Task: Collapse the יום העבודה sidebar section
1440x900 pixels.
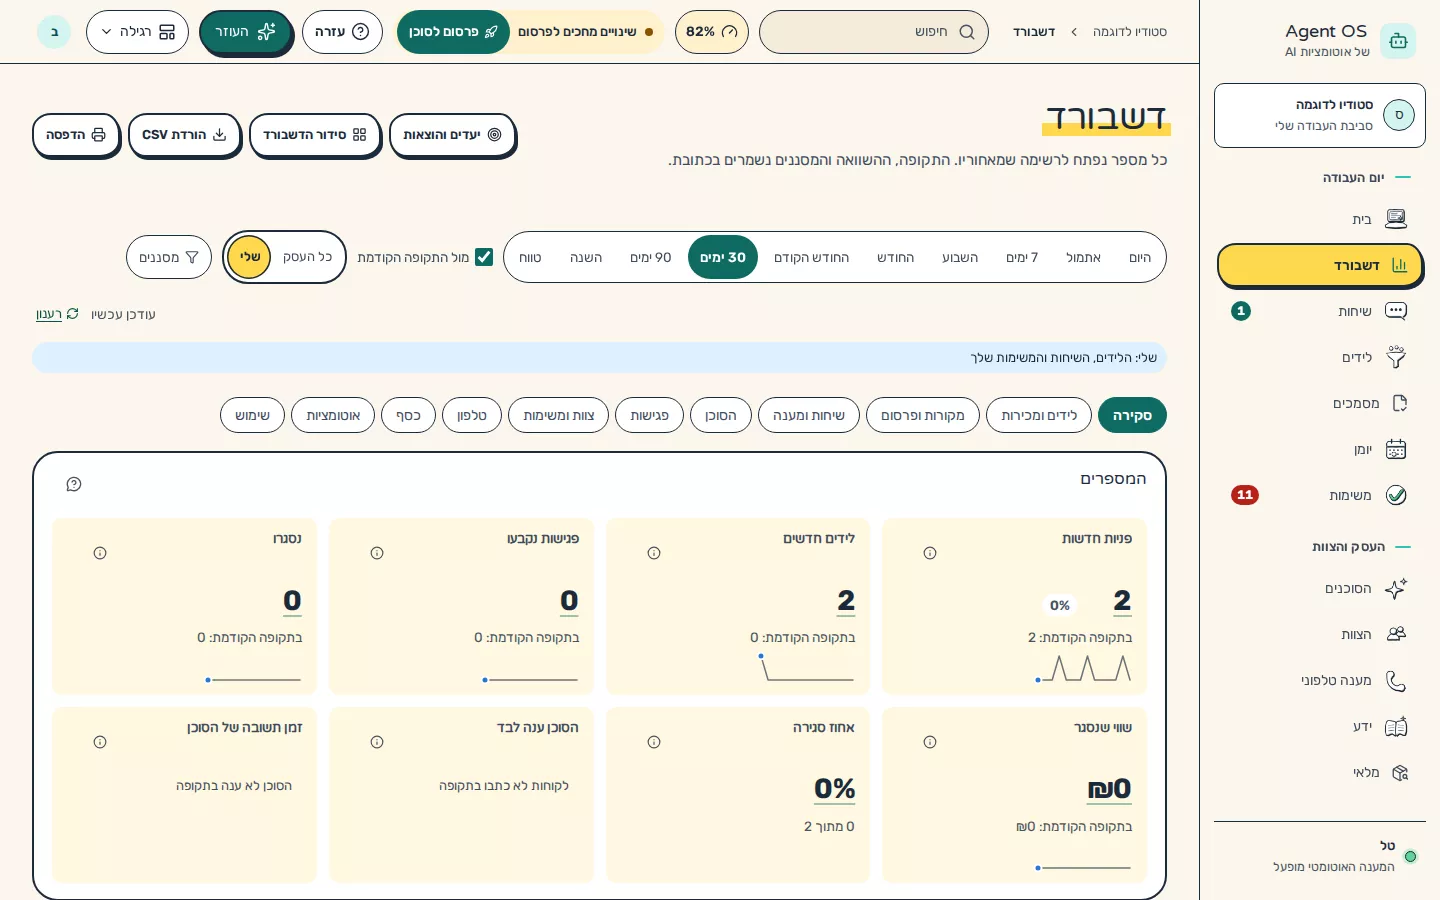Action: tap(1366, 177)
